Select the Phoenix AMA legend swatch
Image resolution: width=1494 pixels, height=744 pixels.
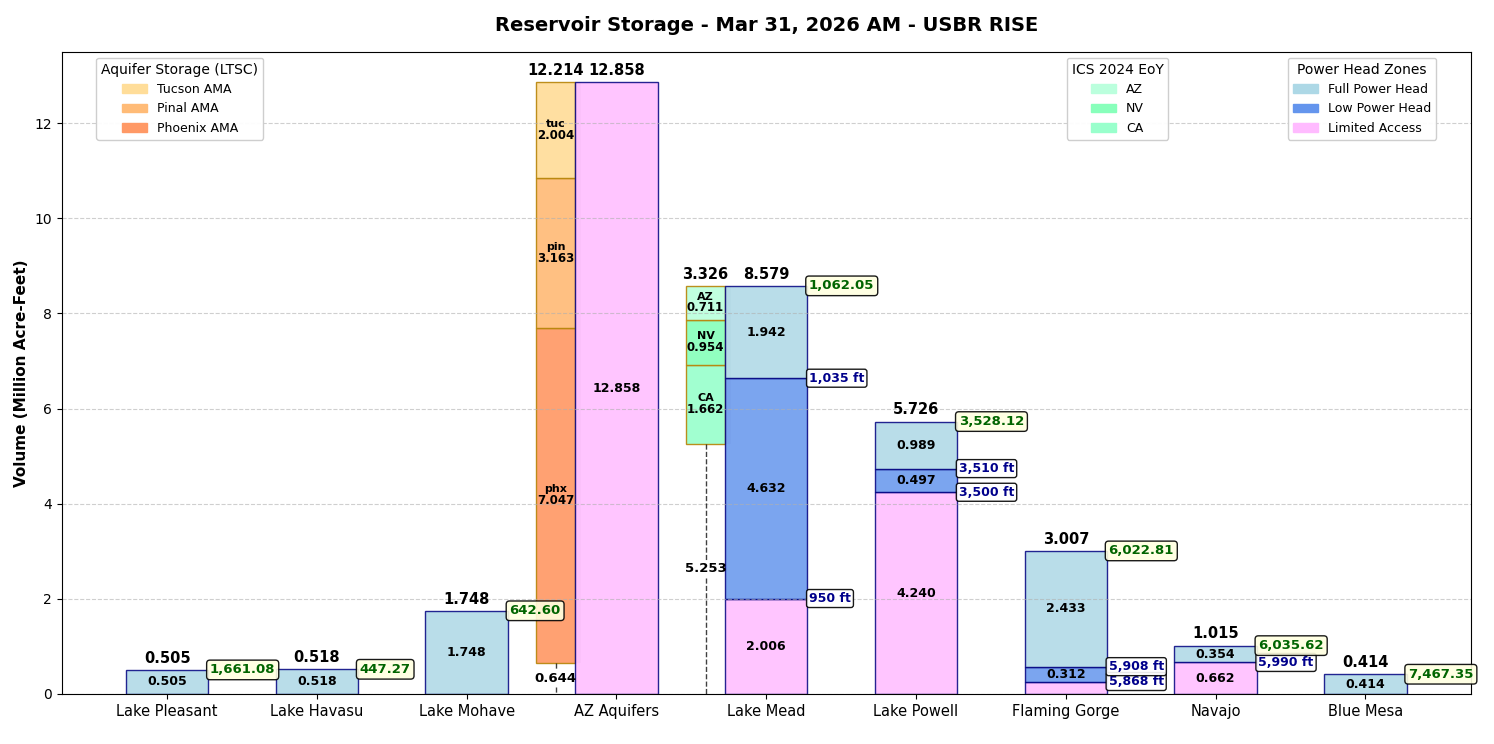(x=134, y=128)
